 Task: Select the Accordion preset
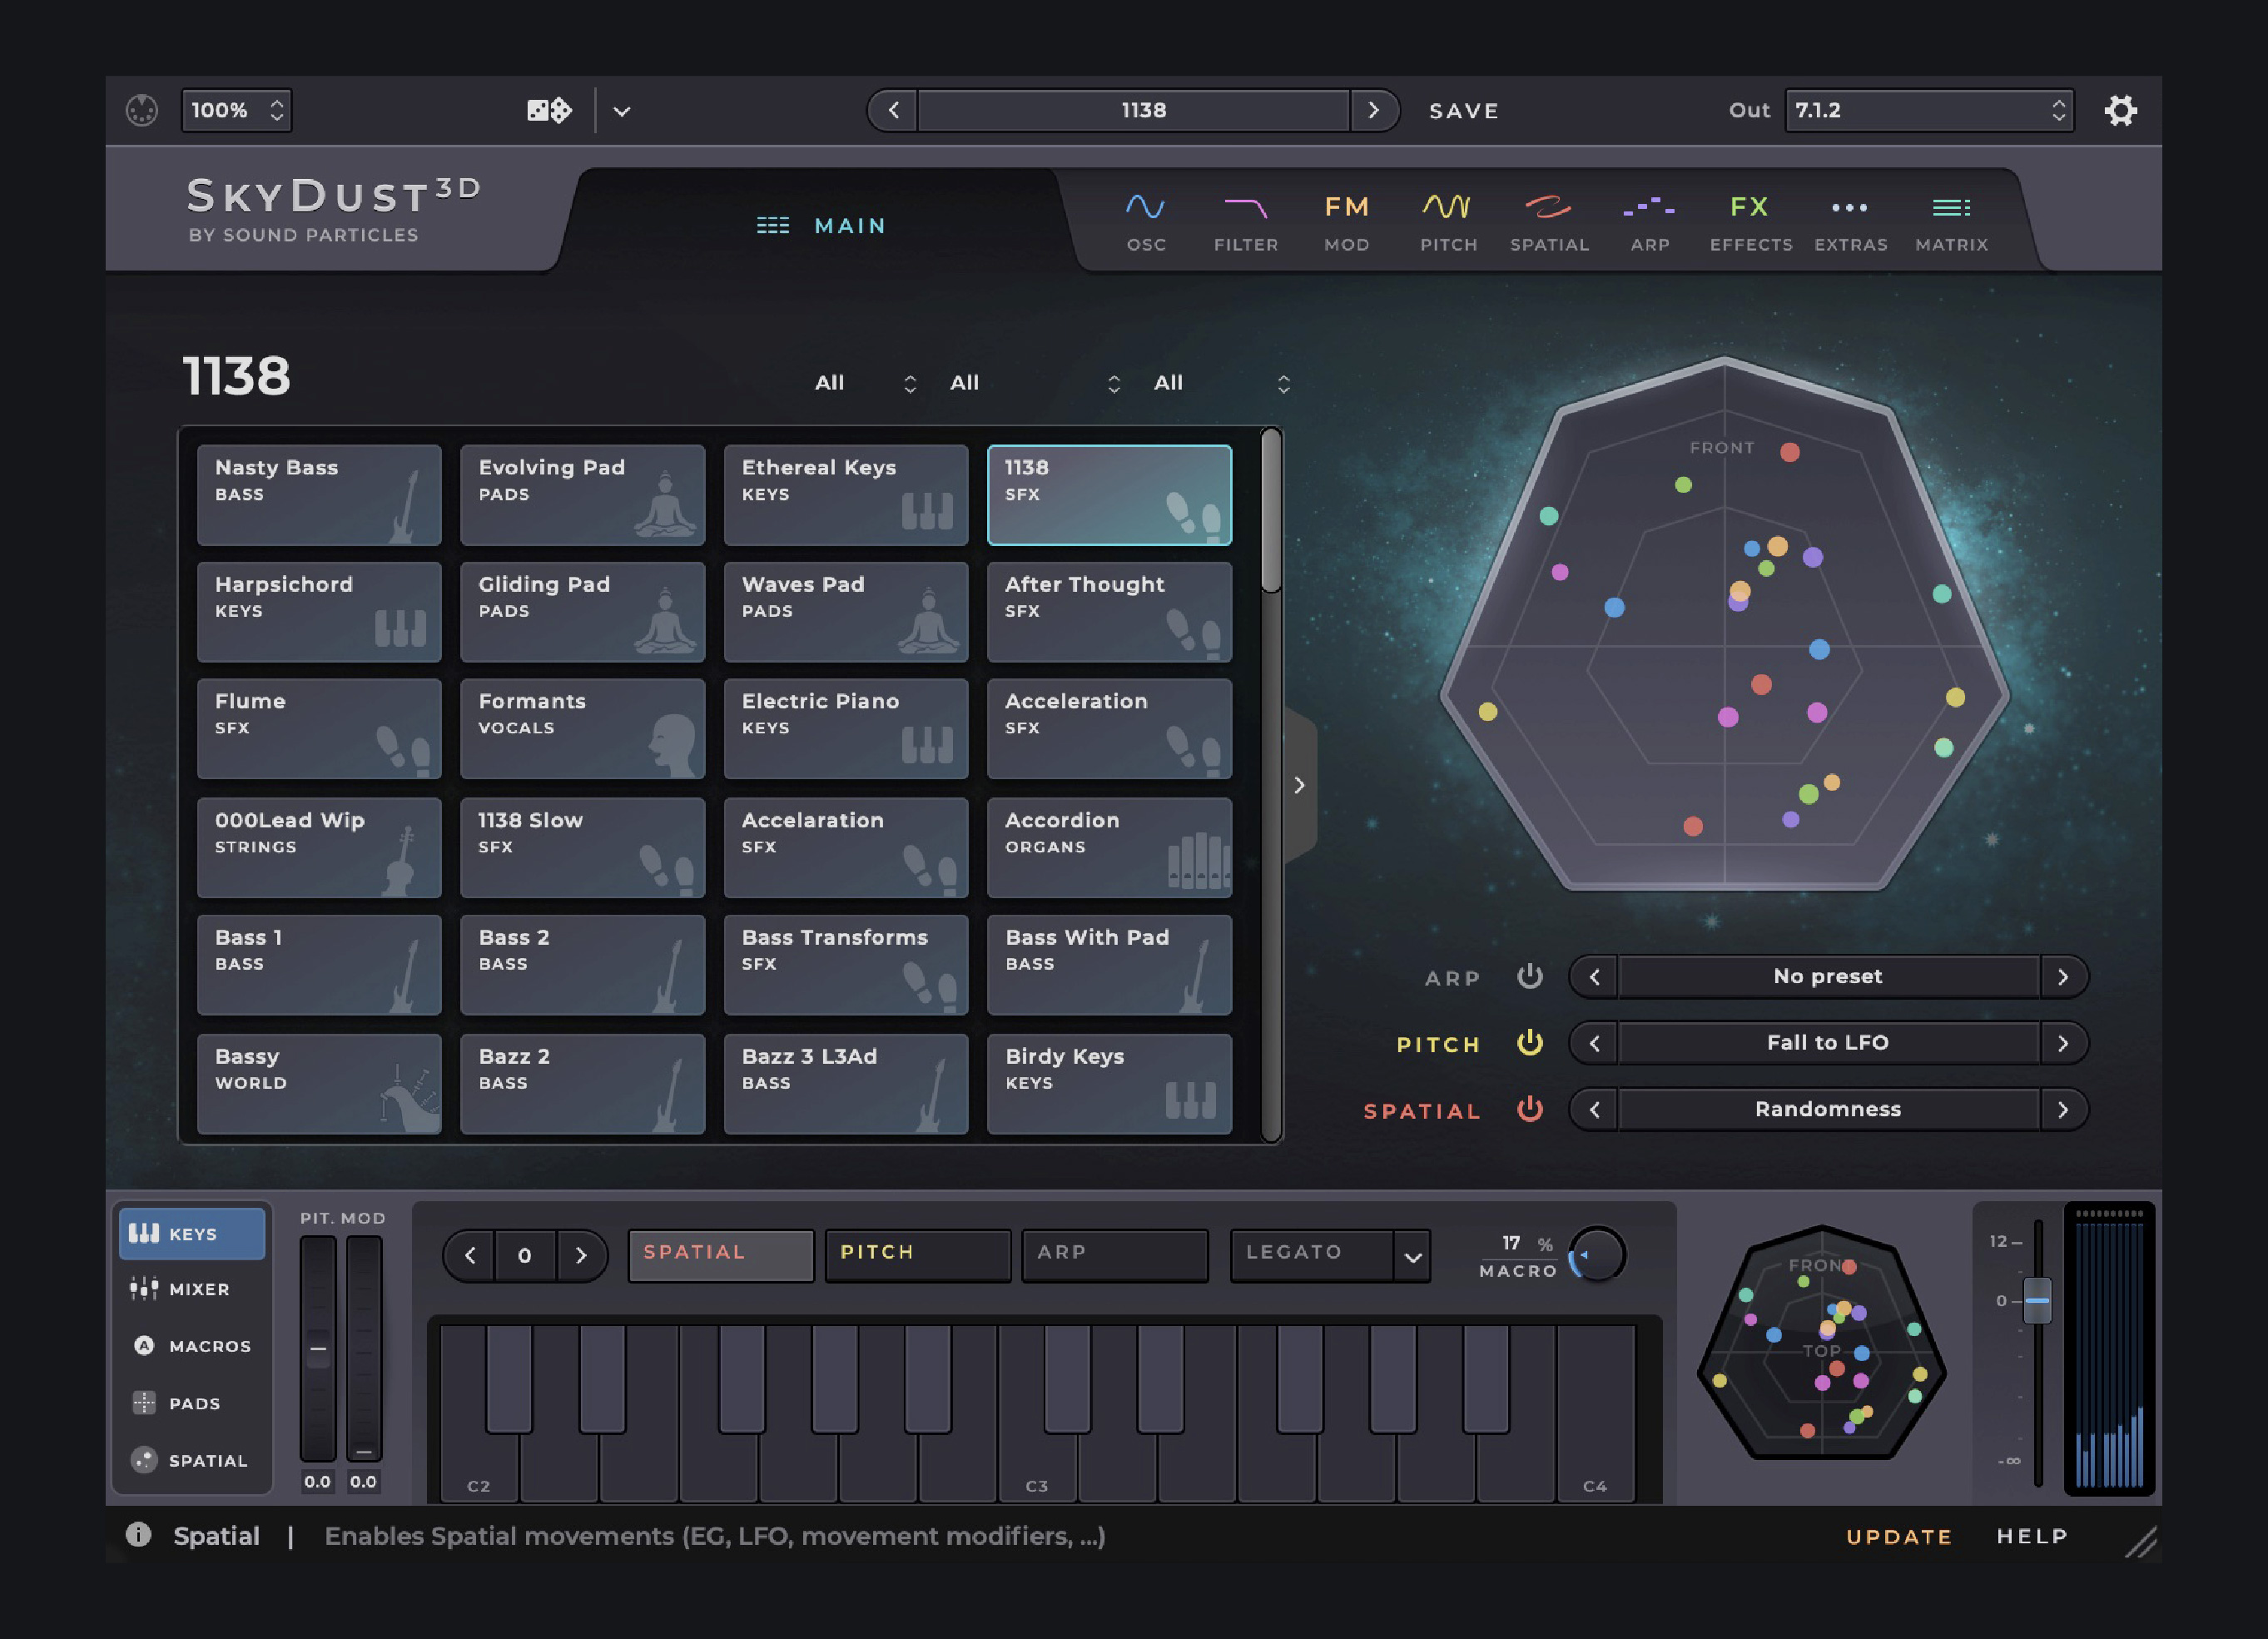click(x=1109, y=847)
